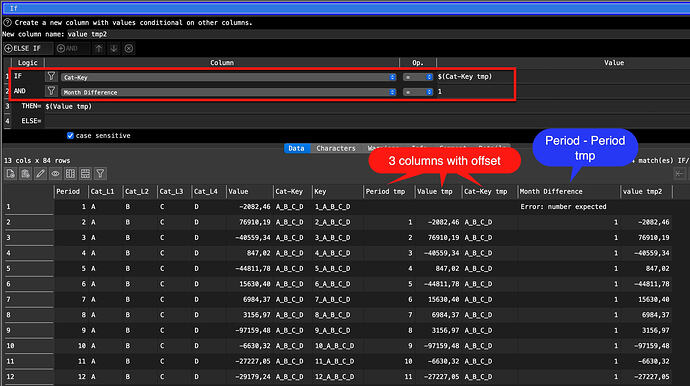Switch to the Data tab
690x386 pixels.
[297, 148]
